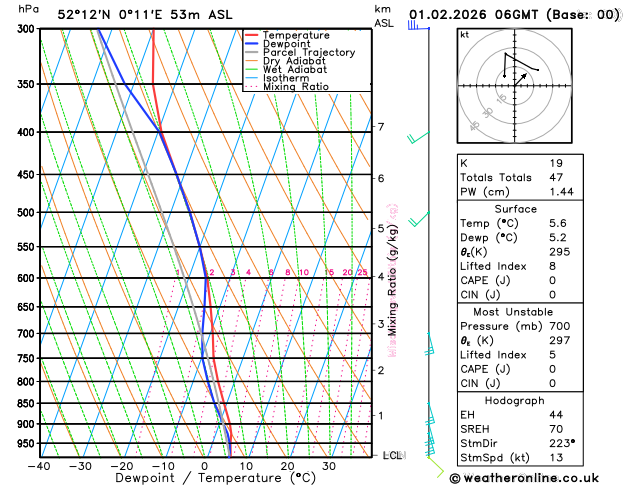Click the Parcel Trajectory legend entry

300,53
